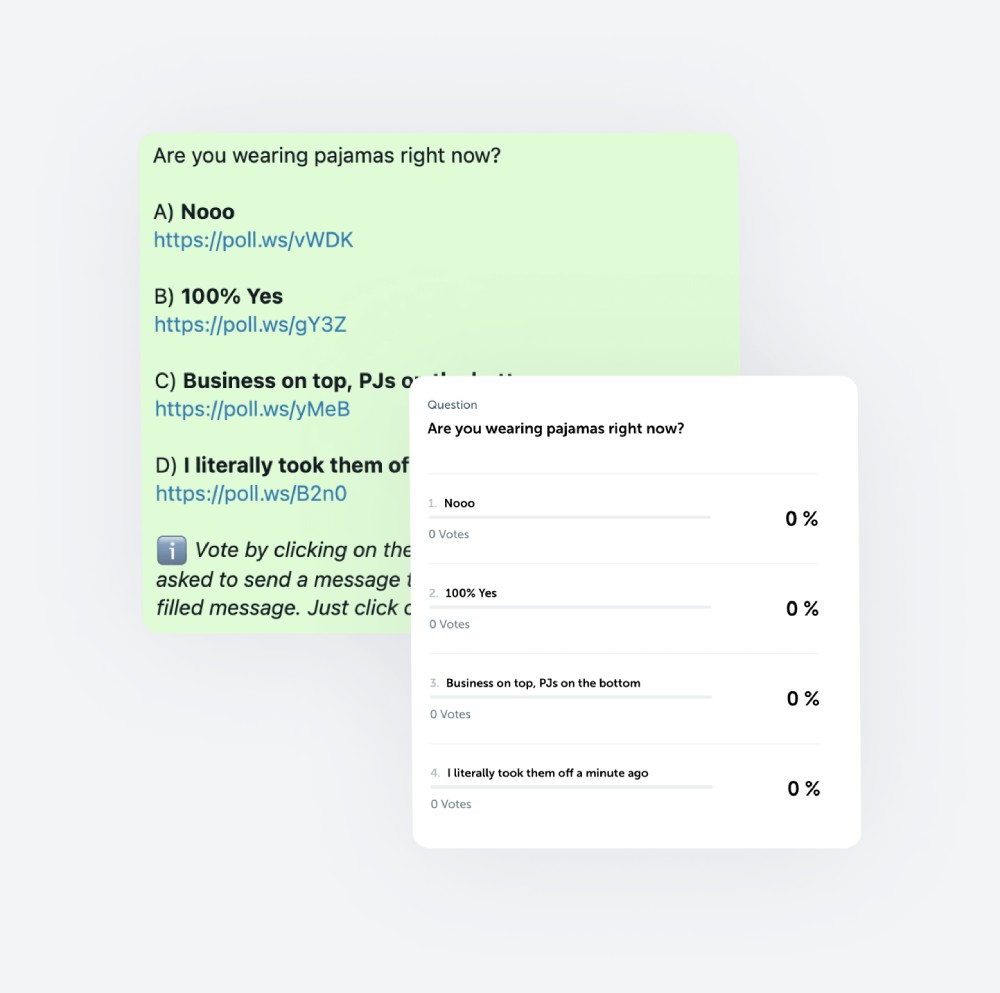Viewport: 1000px width, 993px height.
Task: Click vote count under "Business on top" result
Action: 450,714
